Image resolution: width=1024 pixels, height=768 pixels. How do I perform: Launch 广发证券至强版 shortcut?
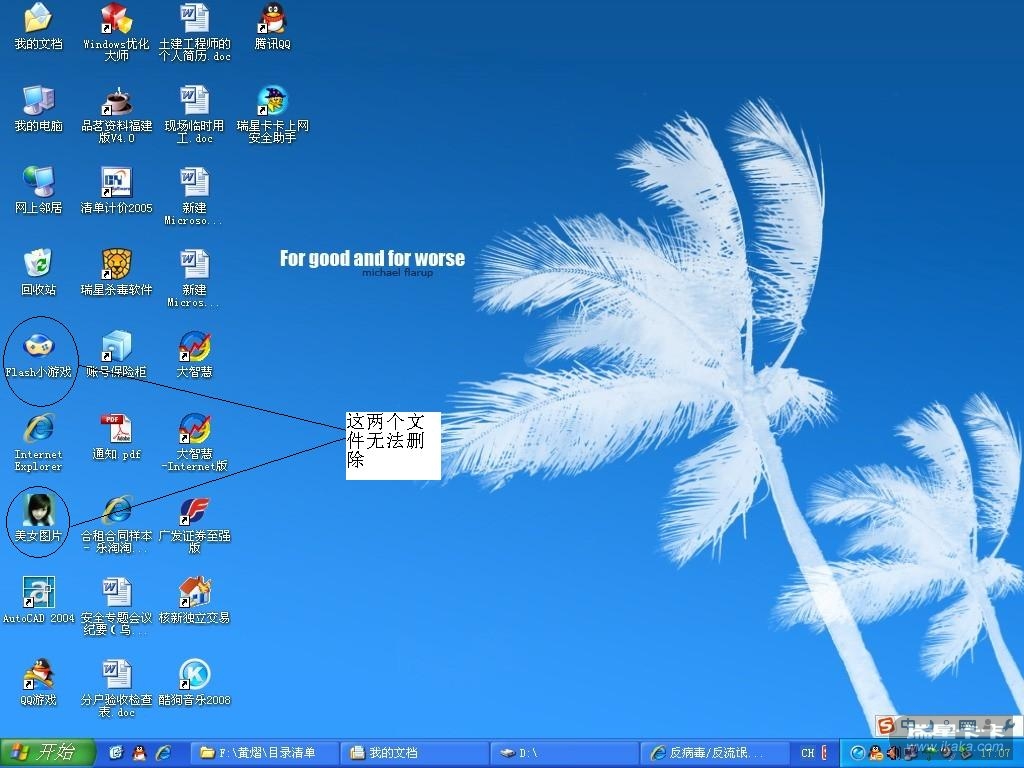click(x=194, y=511)
